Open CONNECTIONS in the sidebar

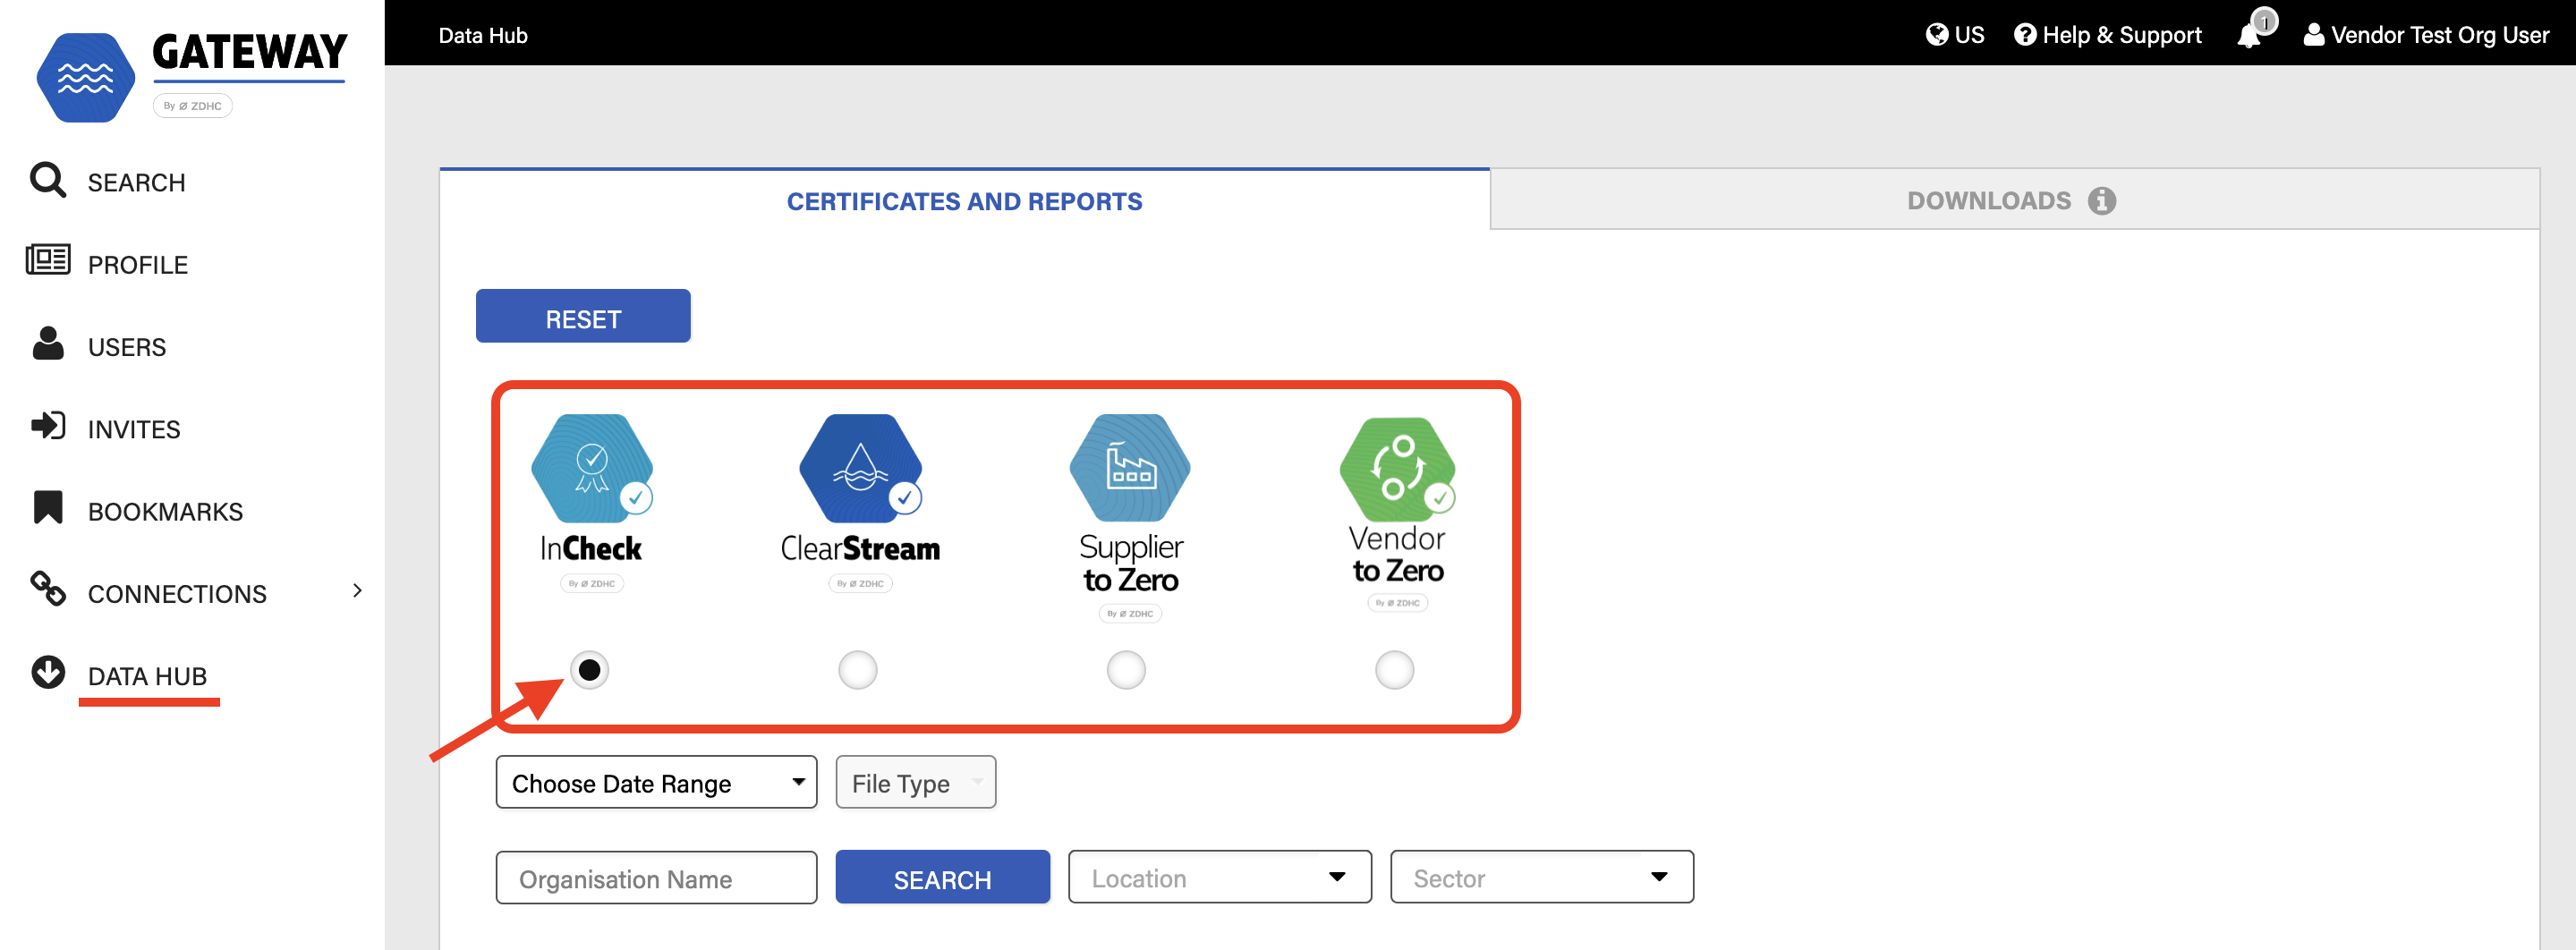coord(177,594)
